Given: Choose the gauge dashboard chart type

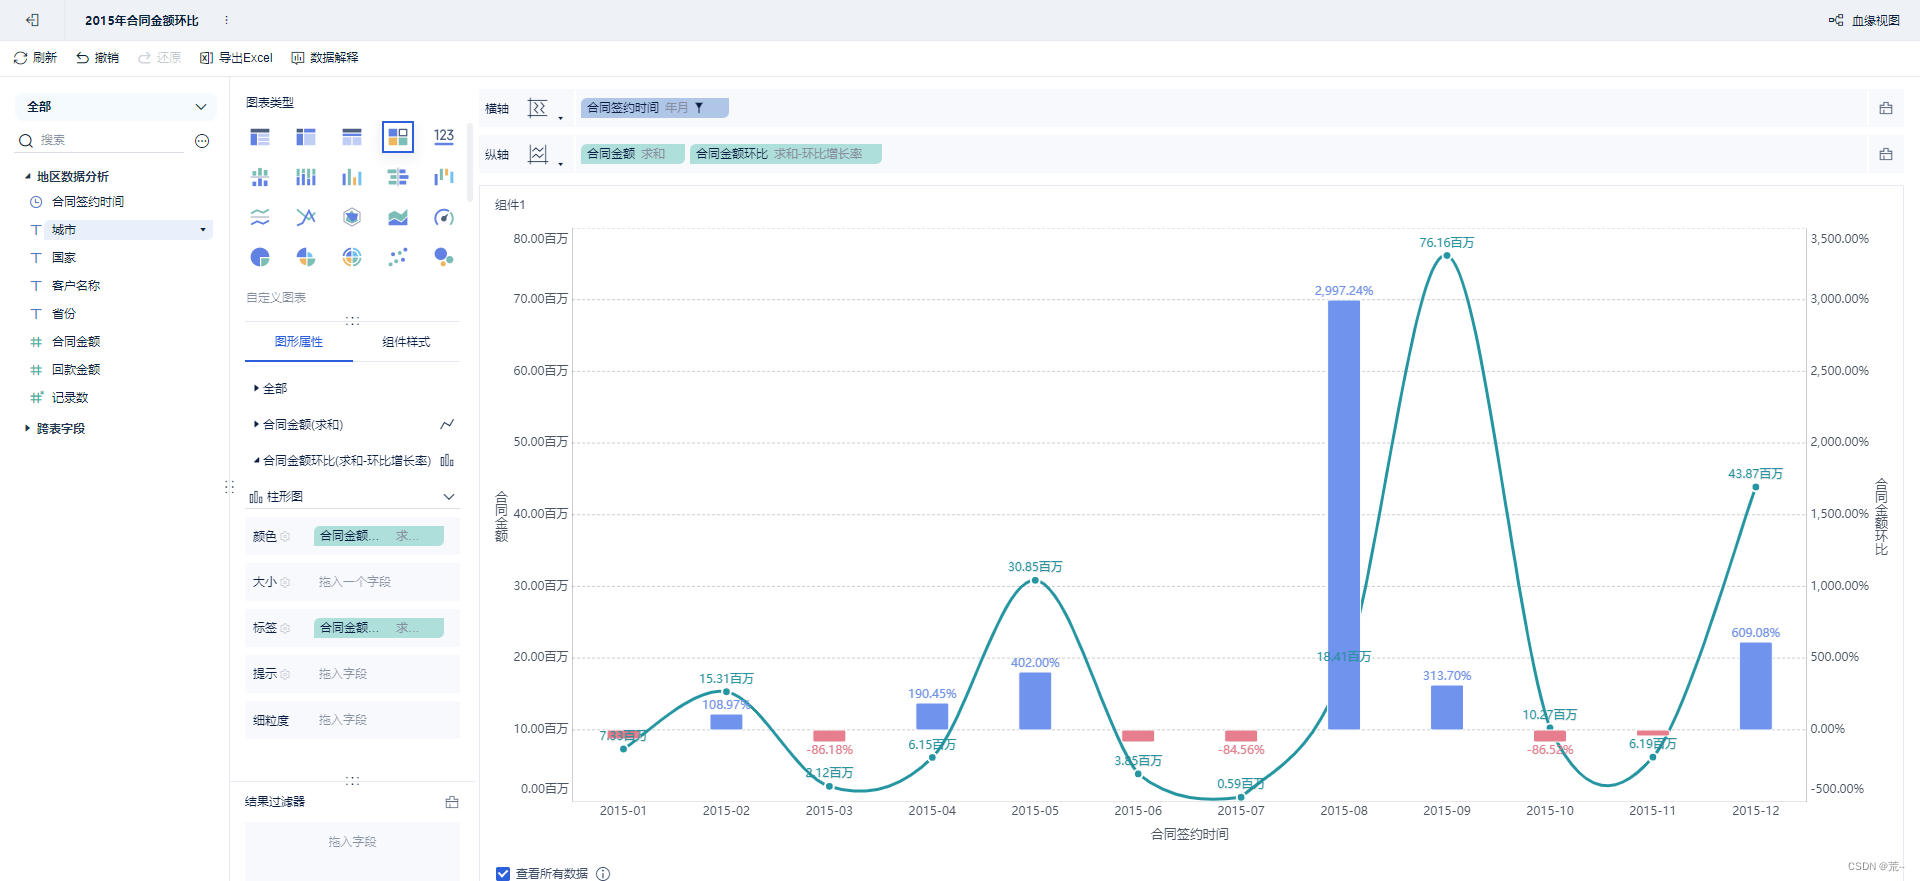Looking at the screenshot, I should point(444,217).
